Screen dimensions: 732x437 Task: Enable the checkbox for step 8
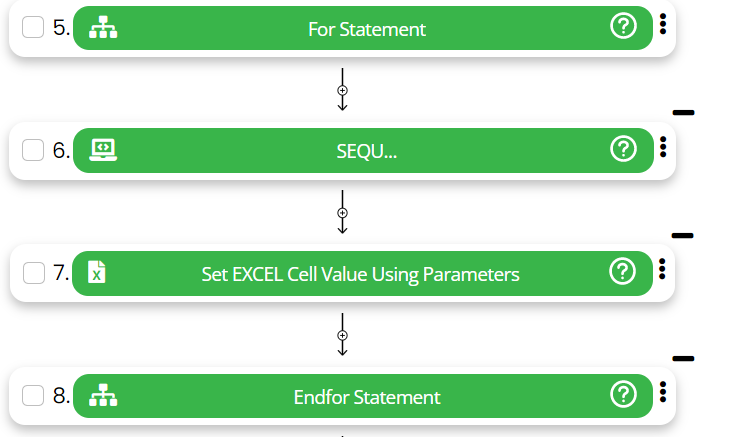[33, 396]
